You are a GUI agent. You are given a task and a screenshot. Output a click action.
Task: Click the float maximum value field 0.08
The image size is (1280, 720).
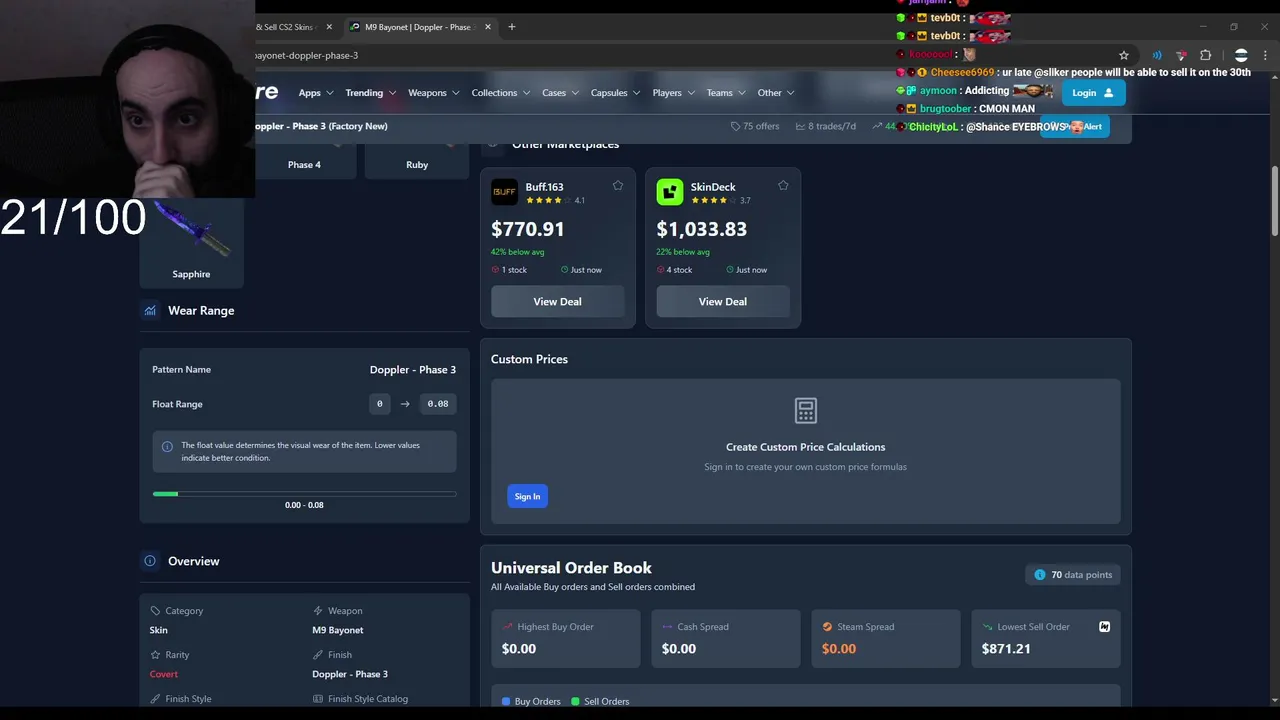pyautogui.click(x=438, y=404)
